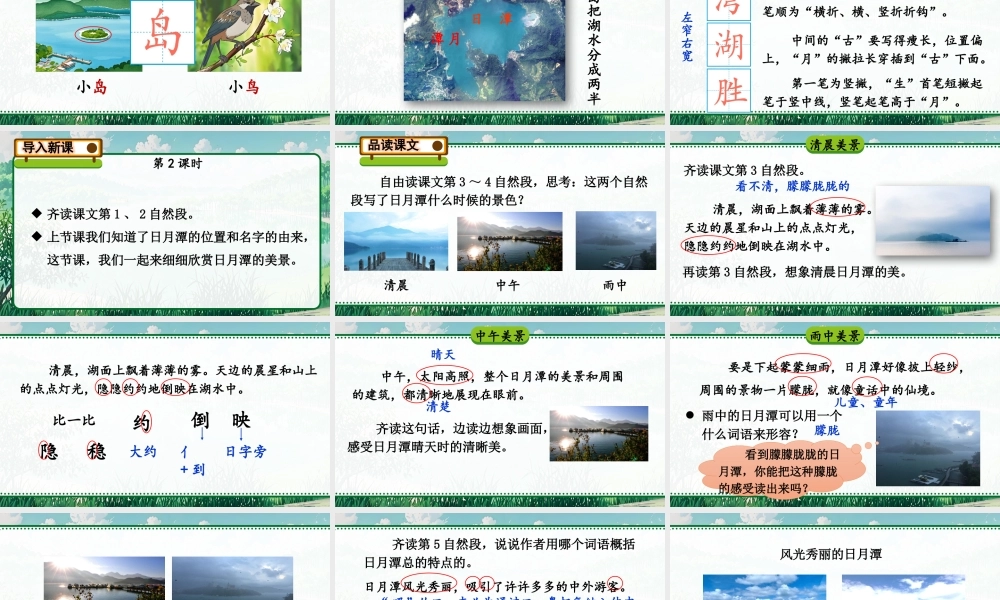Viewport: 1000px width, 600px height.
Task: Click the large 倒 character
Action: pyautogui.click(x=200, y=420)
